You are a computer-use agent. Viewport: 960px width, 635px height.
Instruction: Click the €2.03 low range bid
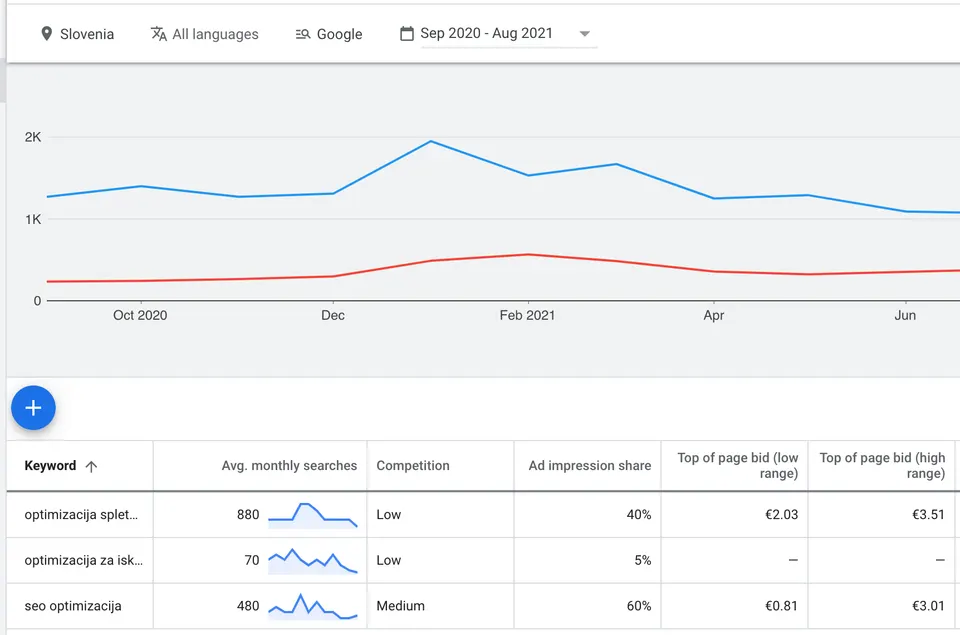coord(781,515)
